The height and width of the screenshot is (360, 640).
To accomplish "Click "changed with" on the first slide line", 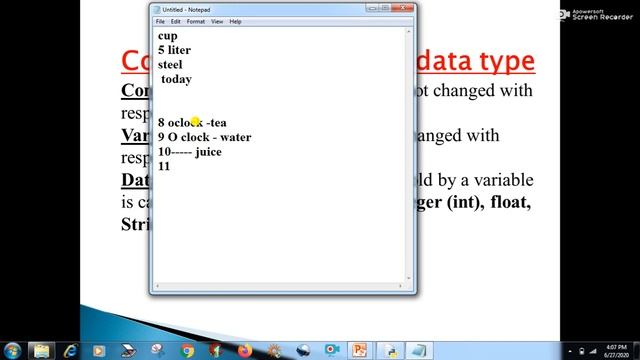I will (x=483, y=91).
